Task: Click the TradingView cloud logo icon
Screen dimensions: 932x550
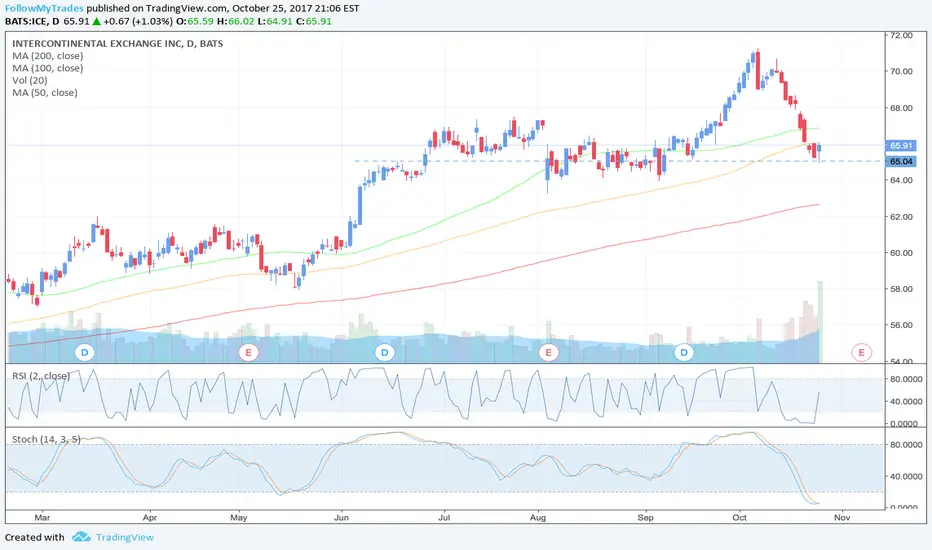Action: click(x=81, y=537)
